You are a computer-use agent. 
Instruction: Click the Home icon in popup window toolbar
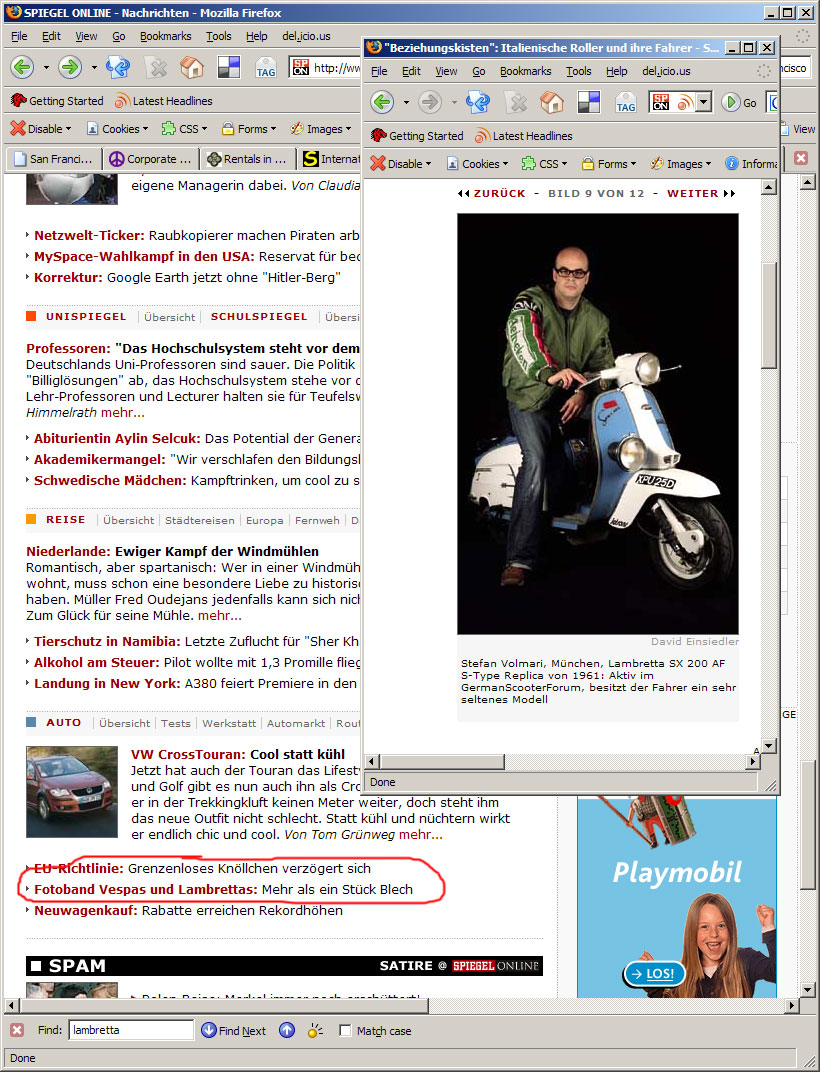552,103
